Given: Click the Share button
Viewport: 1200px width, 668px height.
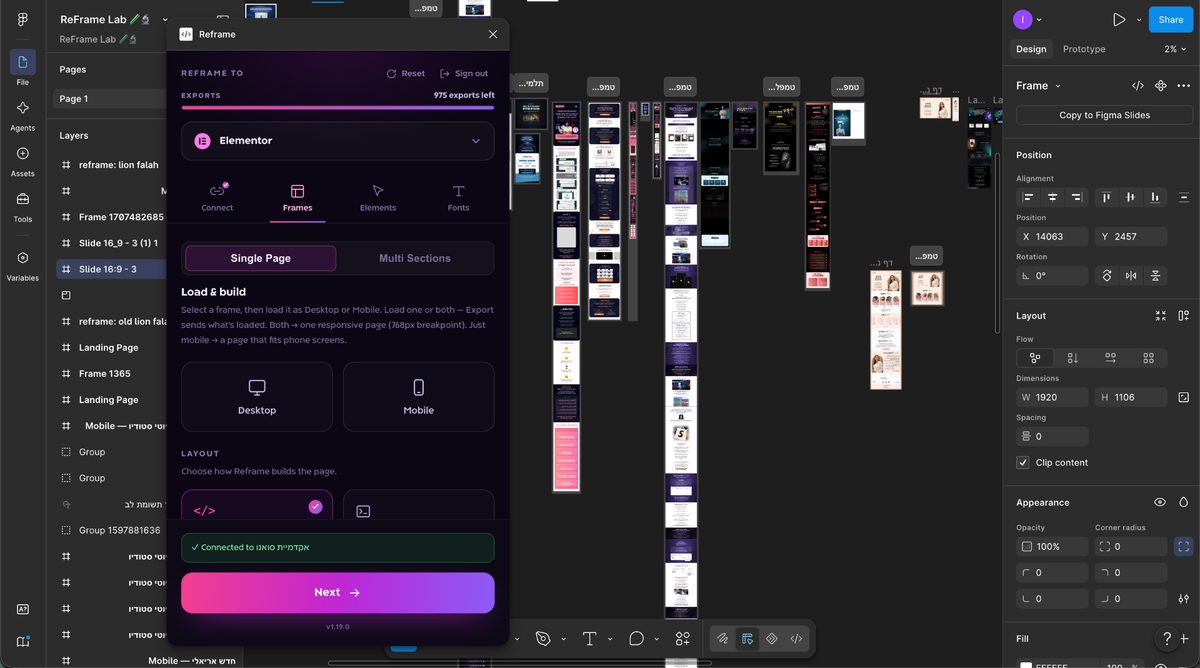Looking at the screenshot, I should click(1171, 20).
